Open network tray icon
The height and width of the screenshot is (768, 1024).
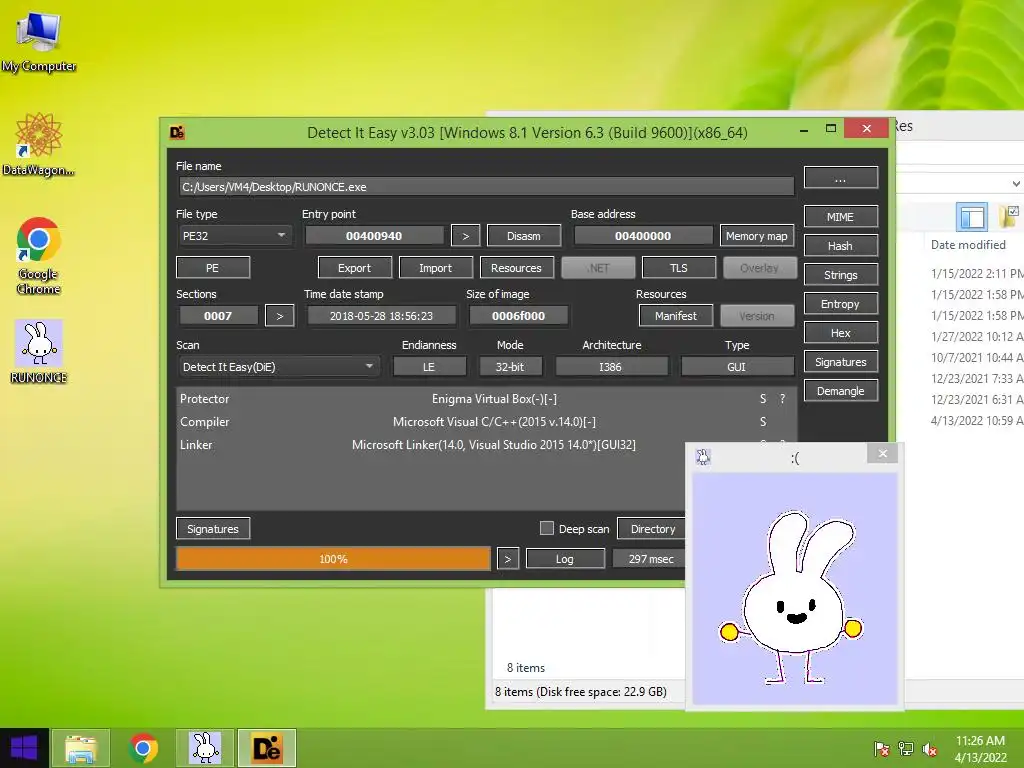tap(906, 749)
